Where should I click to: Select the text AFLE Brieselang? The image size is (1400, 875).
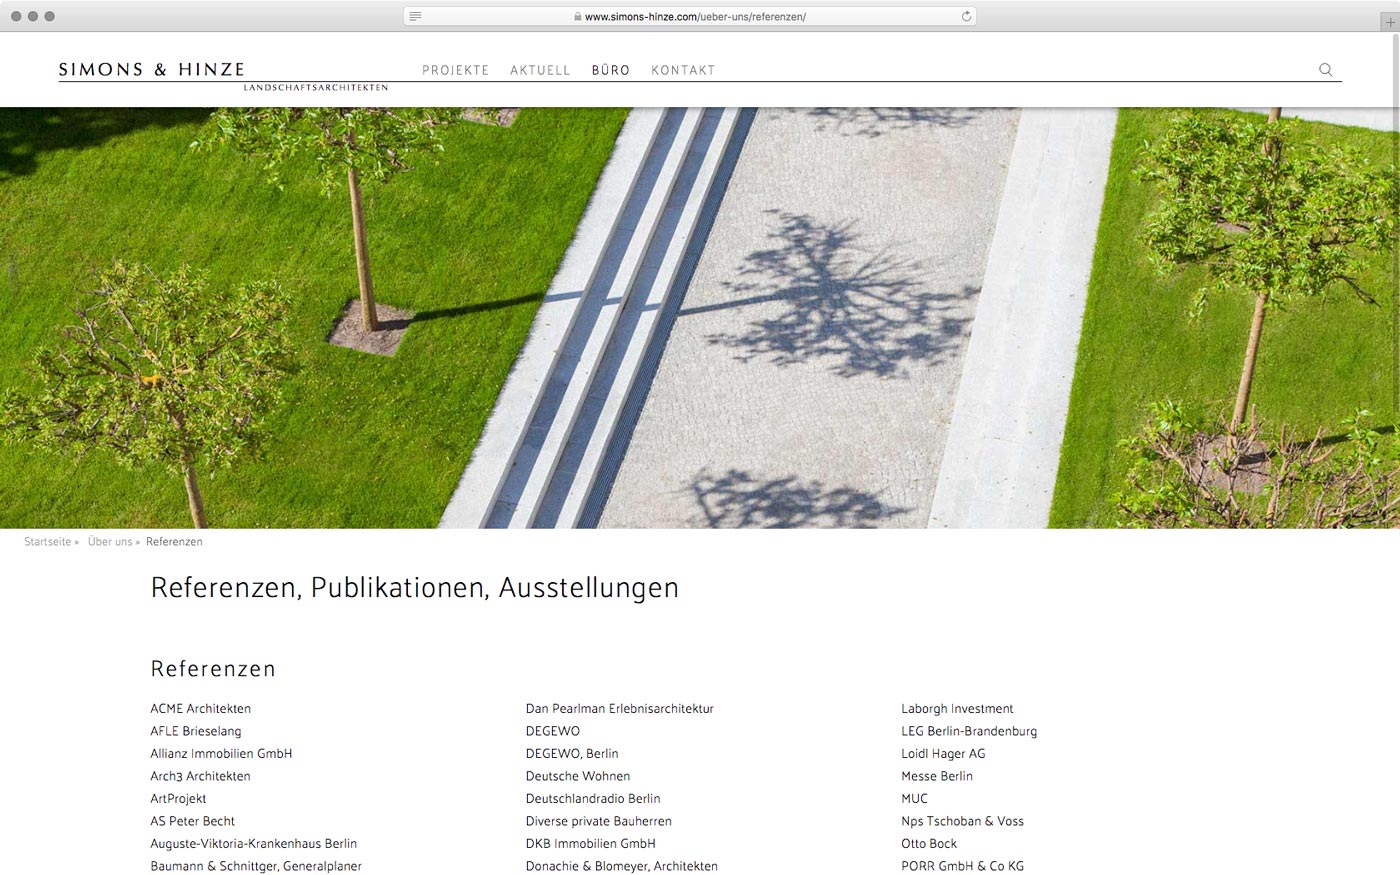(196, 731)
